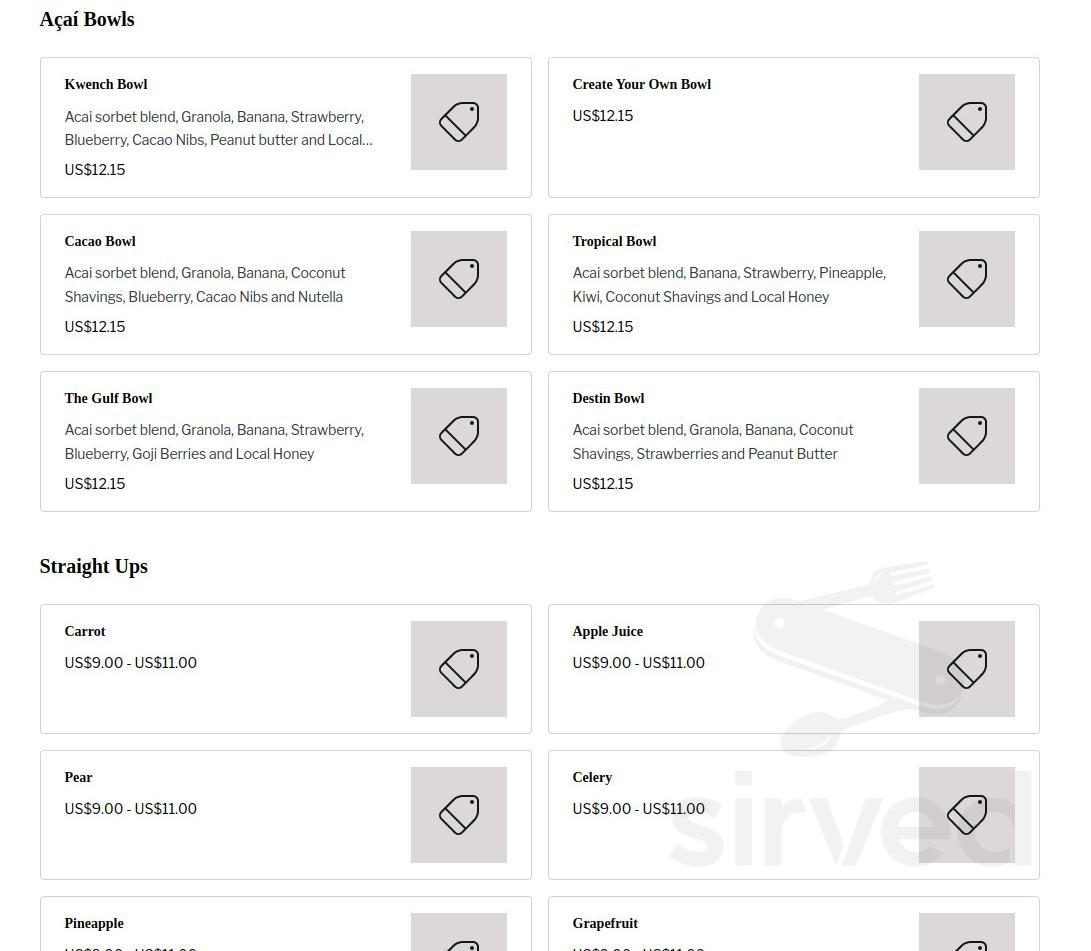Select the Apple Juice menu item
The height and width of the screenshot is (951, 1091).
coord(607,632)
